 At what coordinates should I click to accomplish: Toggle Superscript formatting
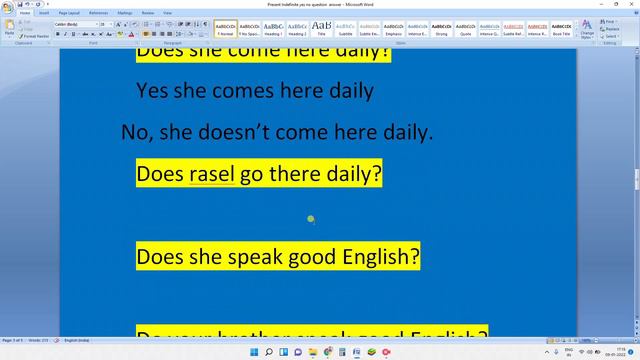pos(101,34)
